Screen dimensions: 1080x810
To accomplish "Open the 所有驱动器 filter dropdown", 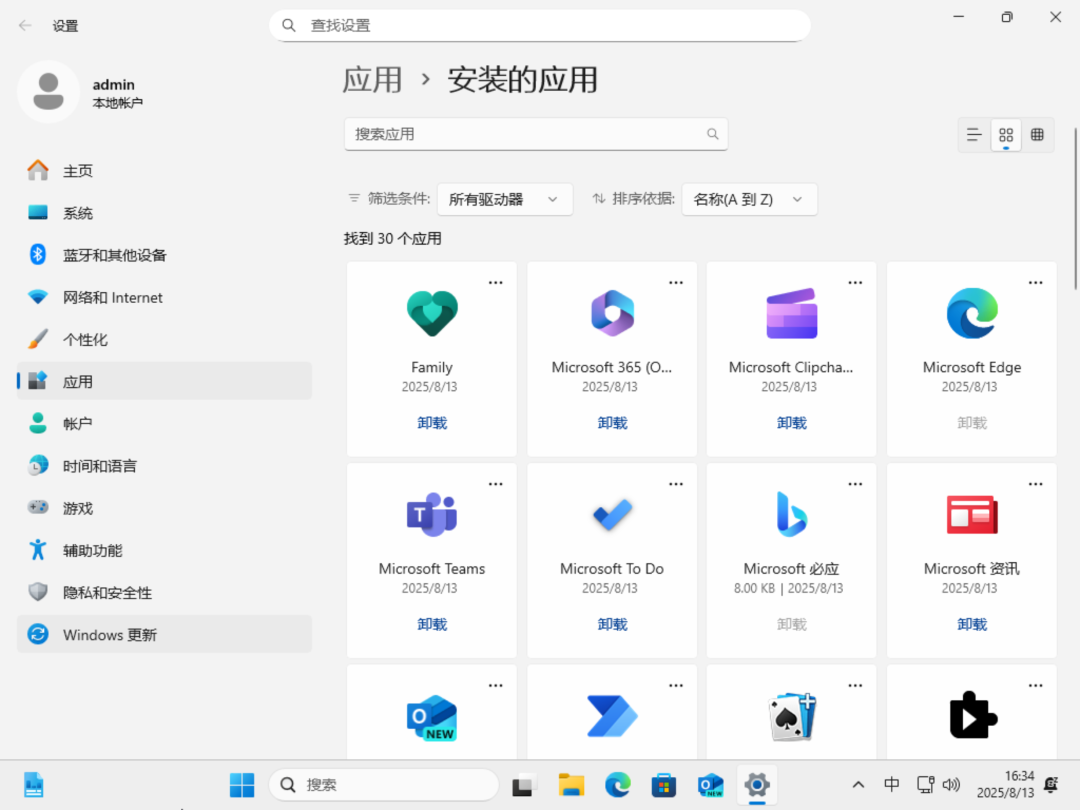I will click(504, 199).
